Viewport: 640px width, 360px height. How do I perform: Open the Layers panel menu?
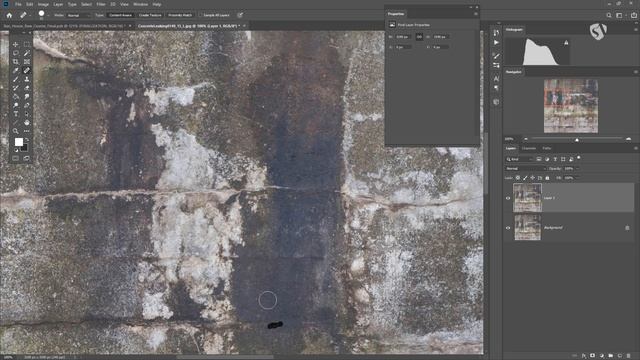(x=636, y=149)
